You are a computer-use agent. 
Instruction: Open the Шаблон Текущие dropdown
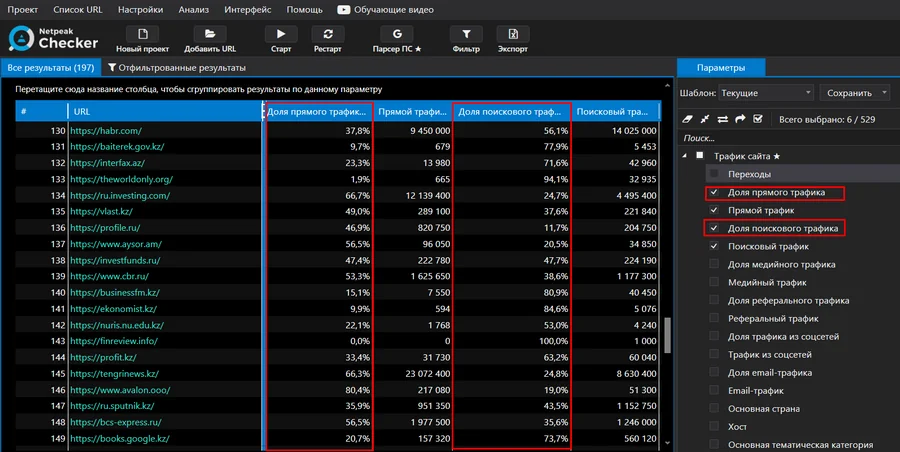(x=766, y=92)
